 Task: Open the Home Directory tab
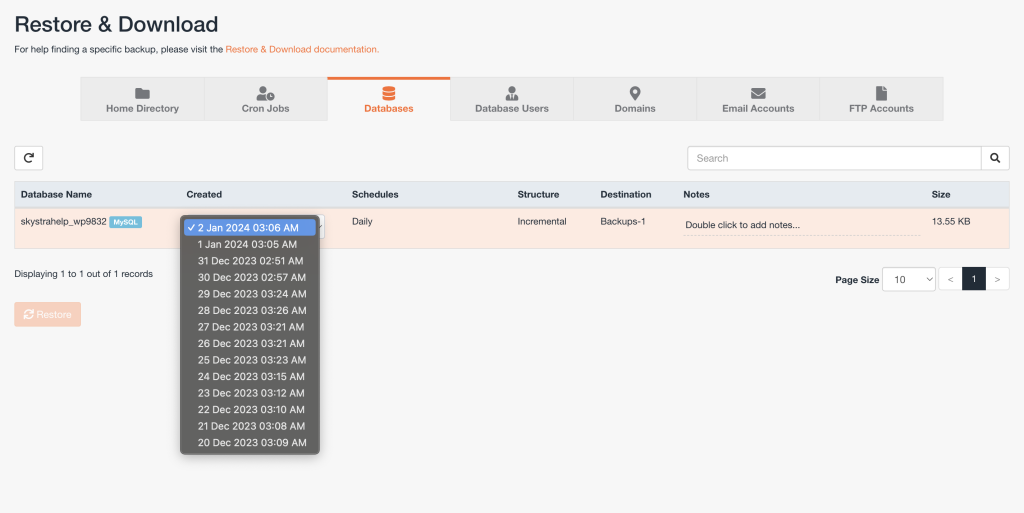coord(142,100)
